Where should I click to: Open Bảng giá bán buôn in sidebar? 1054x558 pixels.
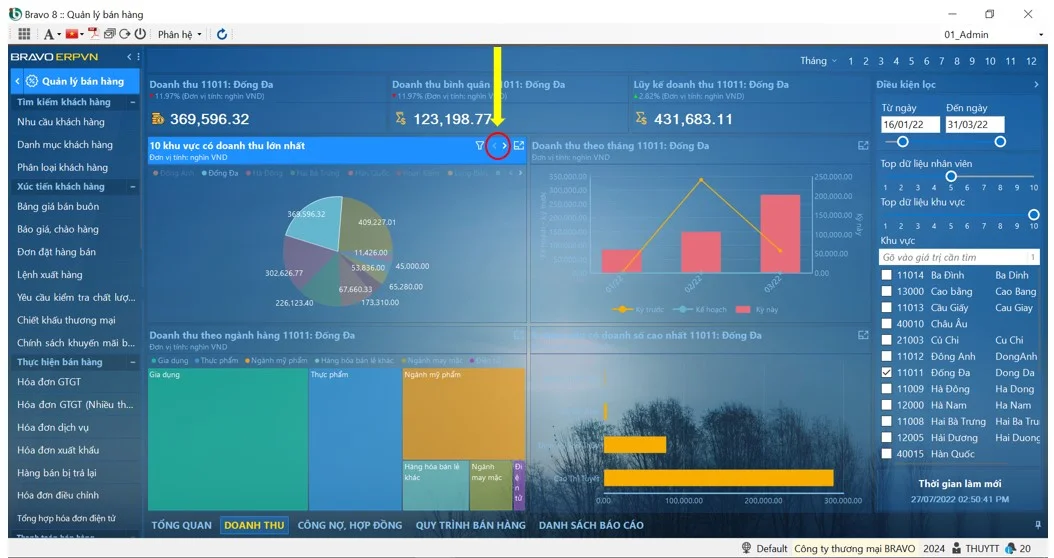(58, 207)
